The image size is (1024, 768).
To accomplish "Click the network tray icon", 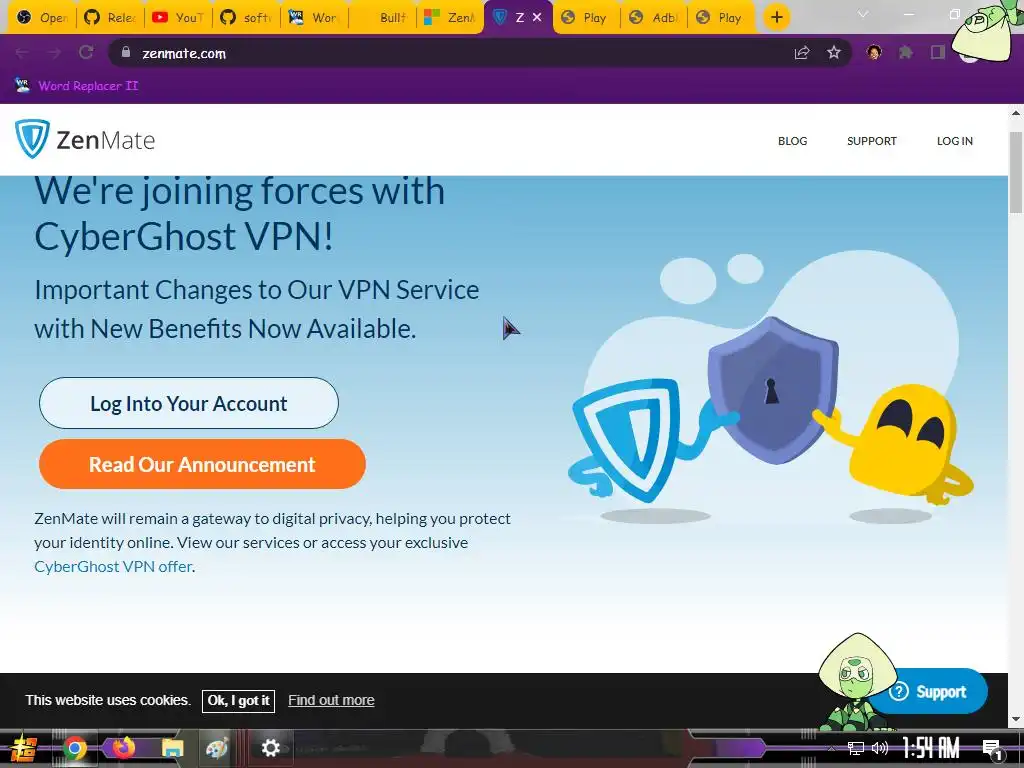I will (x=856, y=748).
